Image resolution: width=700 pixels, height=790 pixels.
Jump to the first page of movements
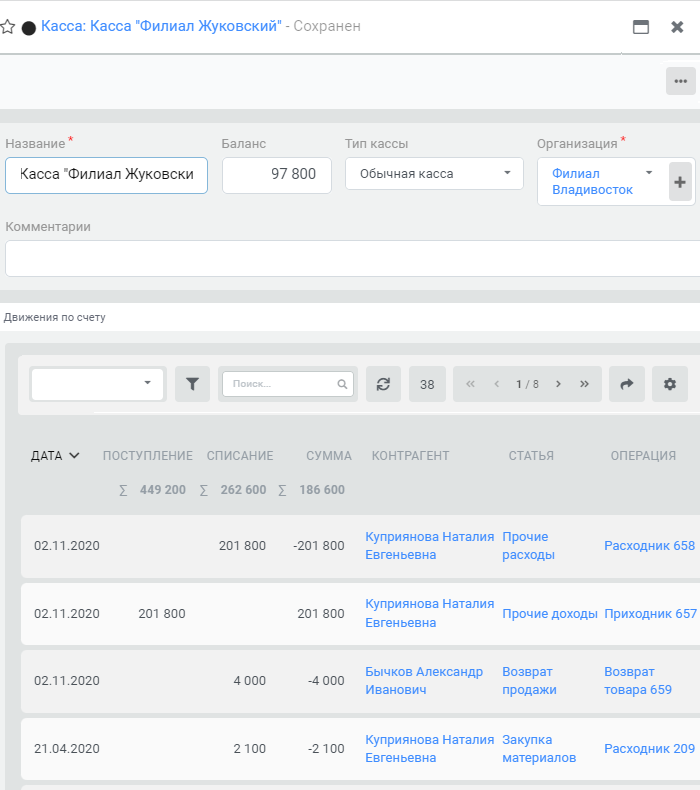point(470,384)
